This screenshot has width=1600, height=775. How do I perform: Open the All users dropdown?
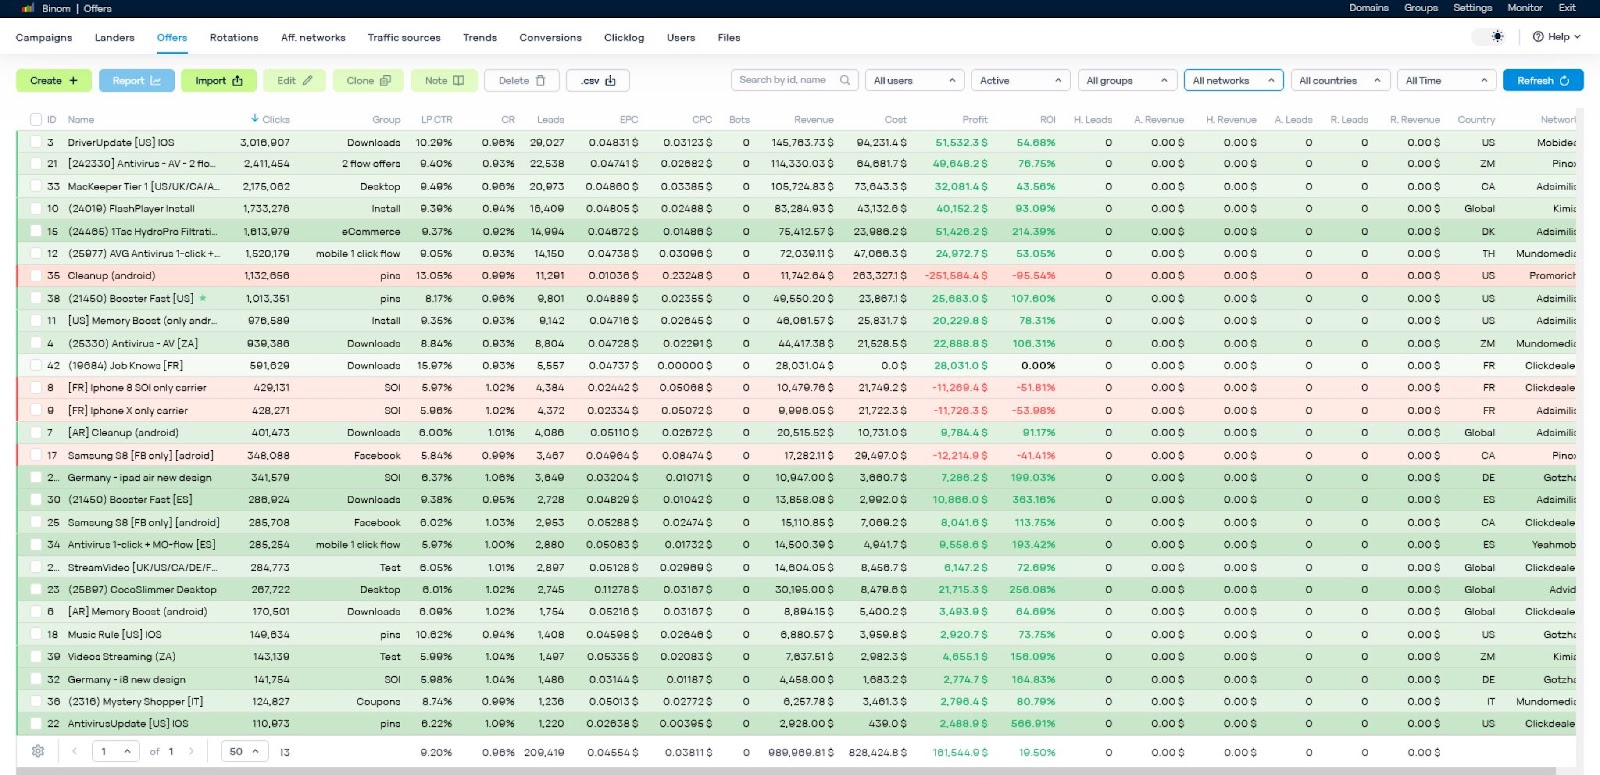click(915, 81)
